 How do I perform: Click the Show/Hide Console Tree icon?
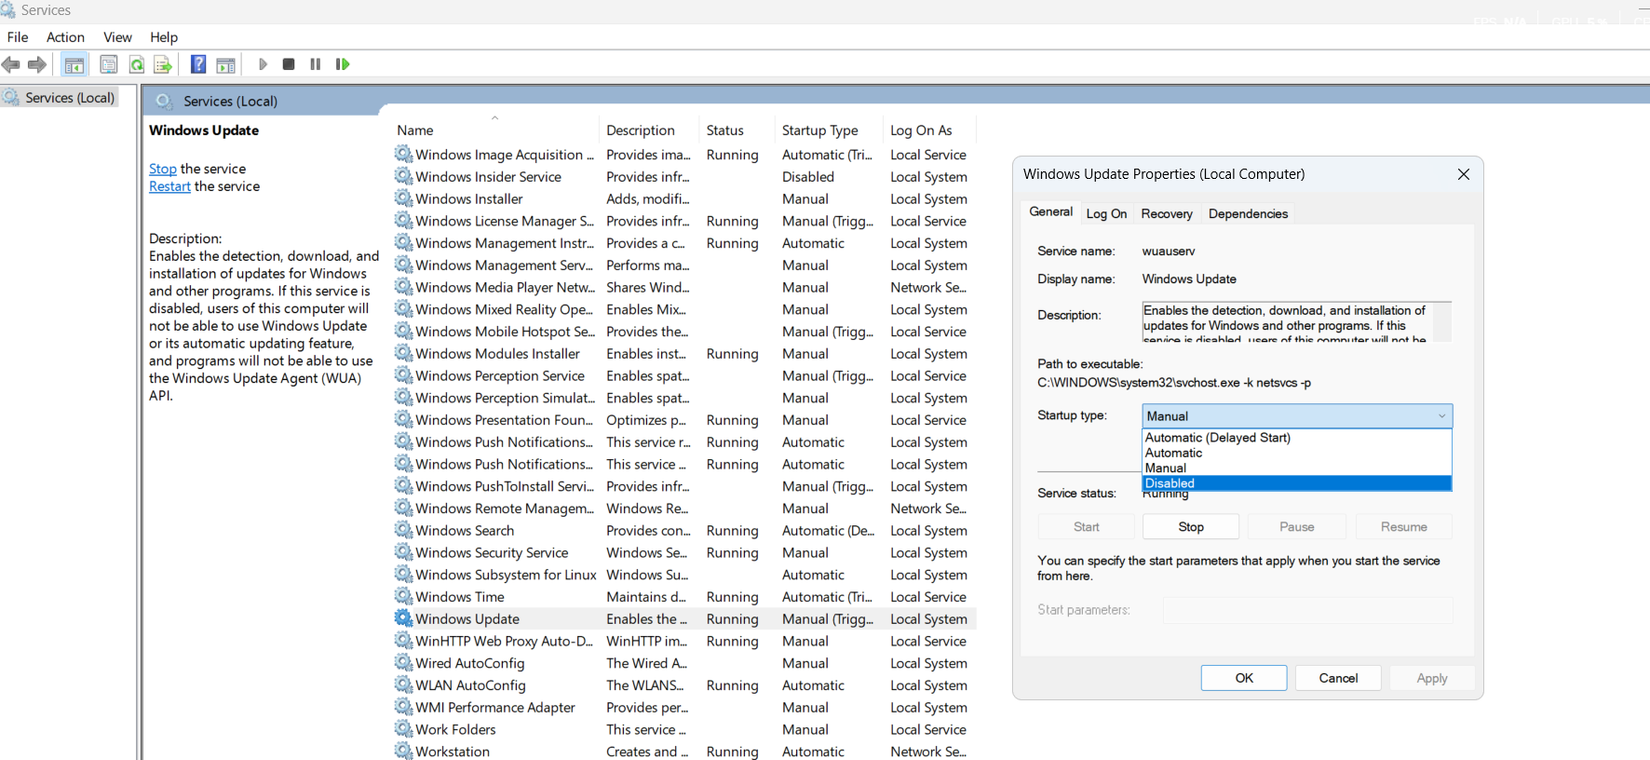[x=74, y=65]
